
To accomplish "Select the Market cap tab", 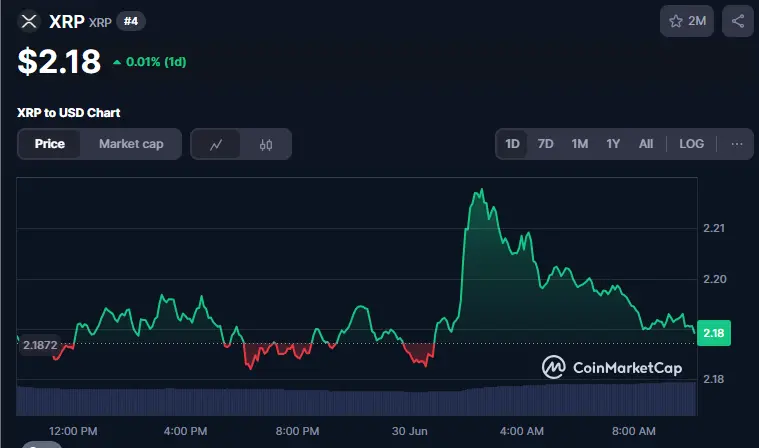I will [x=131, y=144].
